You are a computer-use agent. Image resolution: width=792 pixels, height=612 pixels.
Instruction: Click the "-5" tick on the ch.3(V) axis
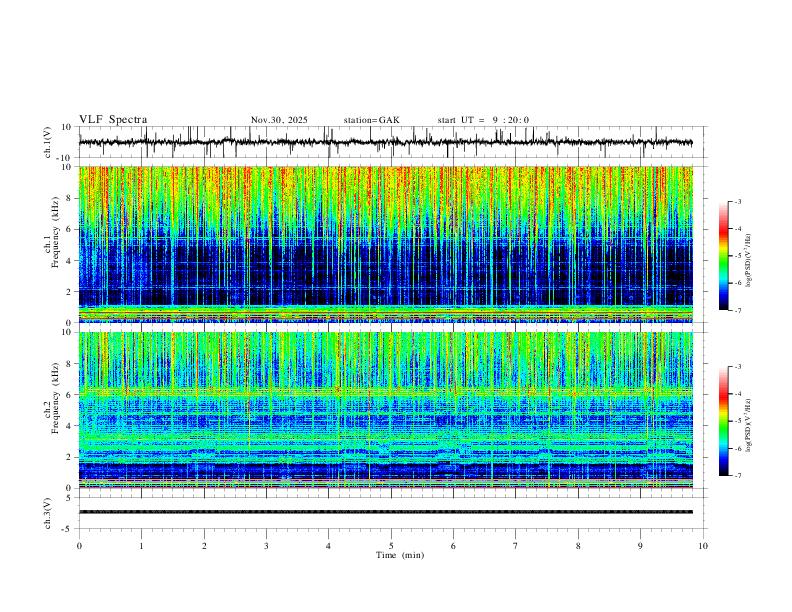click(67, 529)
